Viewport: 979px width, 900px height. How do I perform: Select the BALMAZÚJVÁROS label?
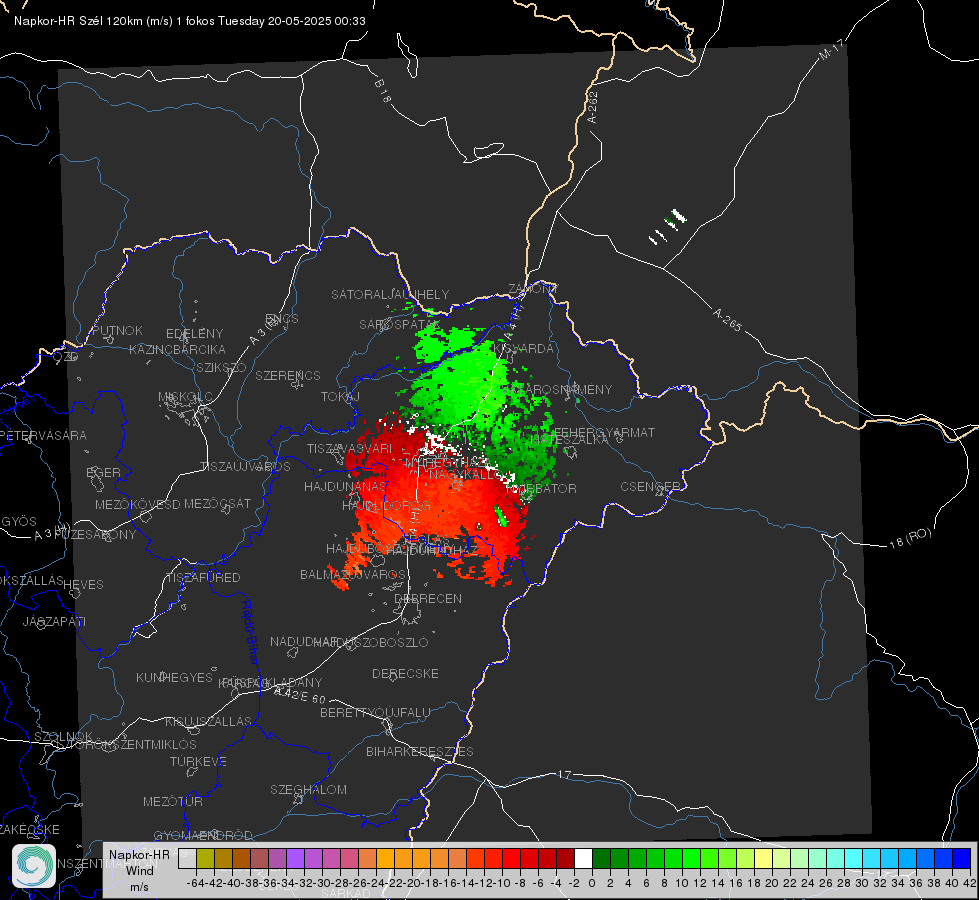(353, 574)
